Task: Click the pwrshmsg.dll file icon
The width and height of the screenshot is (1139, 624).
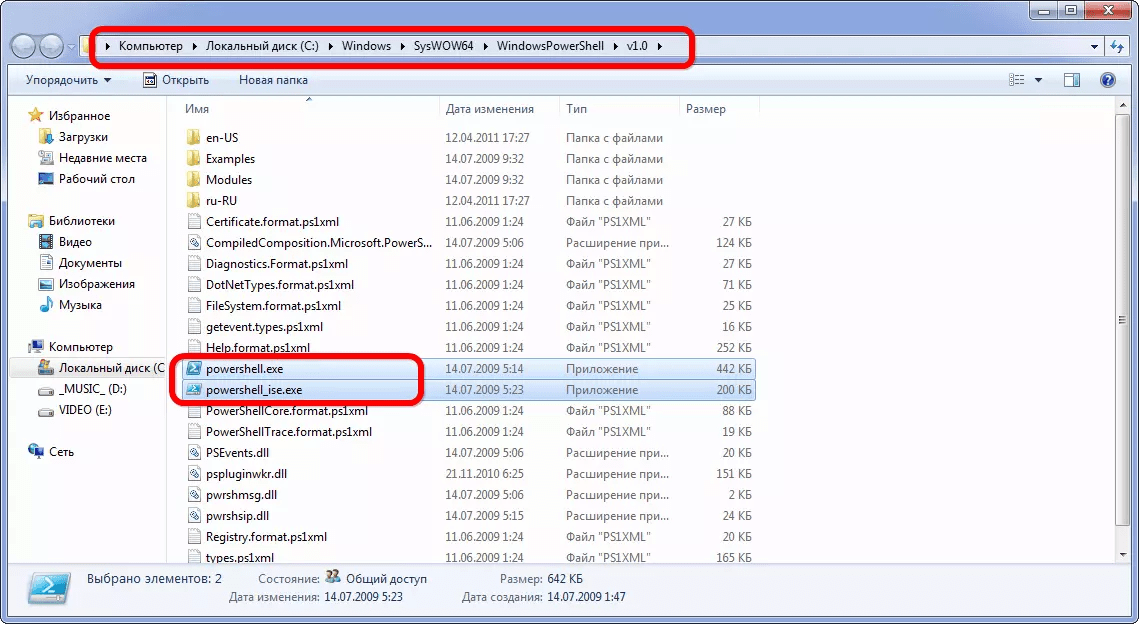Action: coord(193,495)
